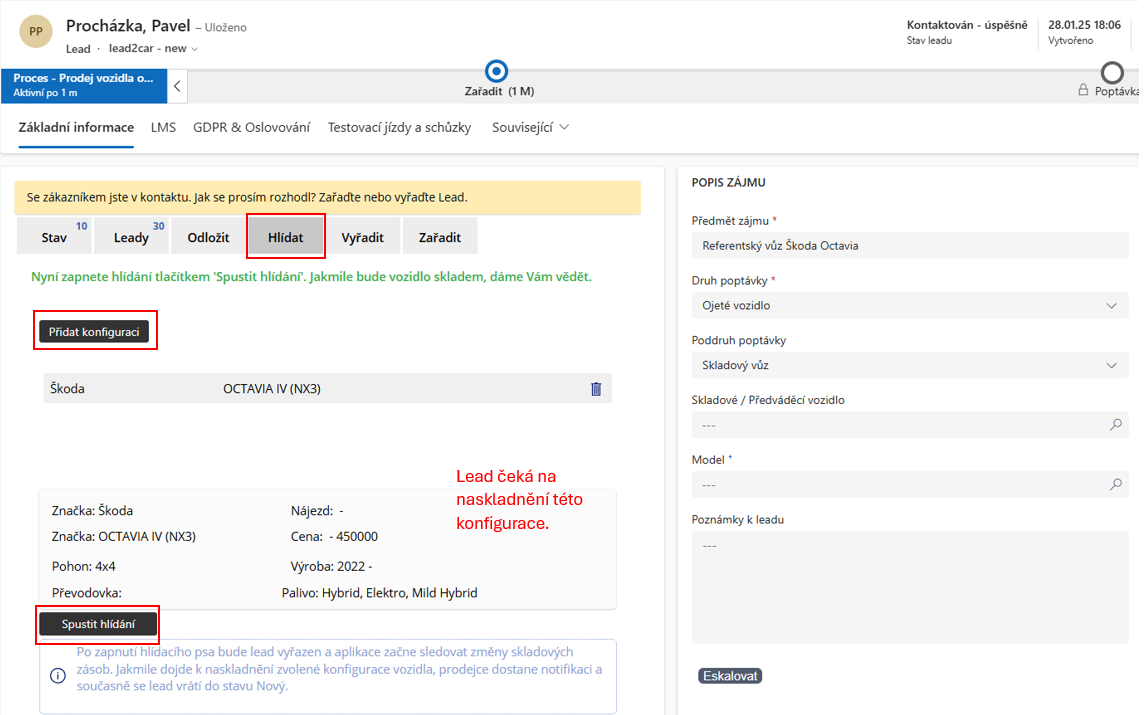Start watching with Spustit hlídání button
Screen dimensions: 1145x715
pos(98,624)
